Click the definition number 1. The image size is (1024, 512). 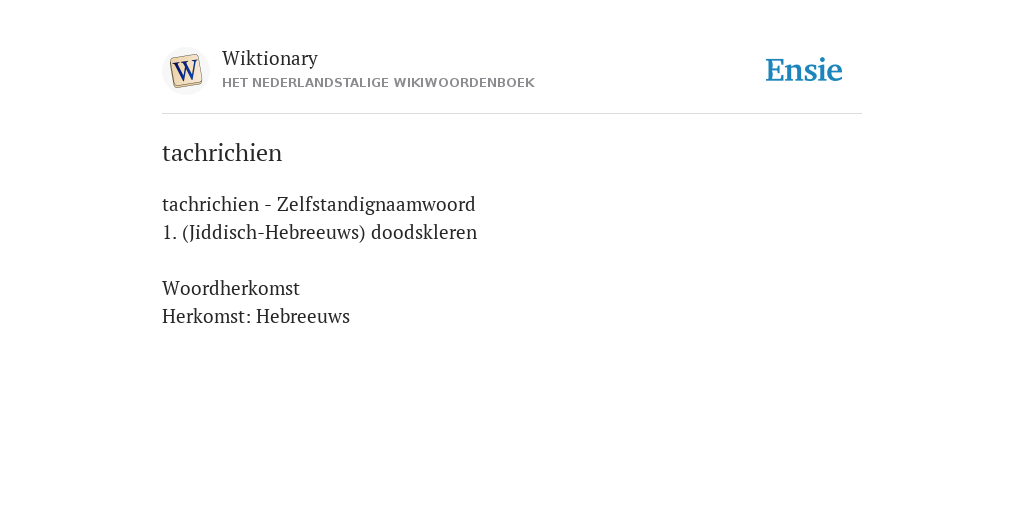[x=169, y=232]
